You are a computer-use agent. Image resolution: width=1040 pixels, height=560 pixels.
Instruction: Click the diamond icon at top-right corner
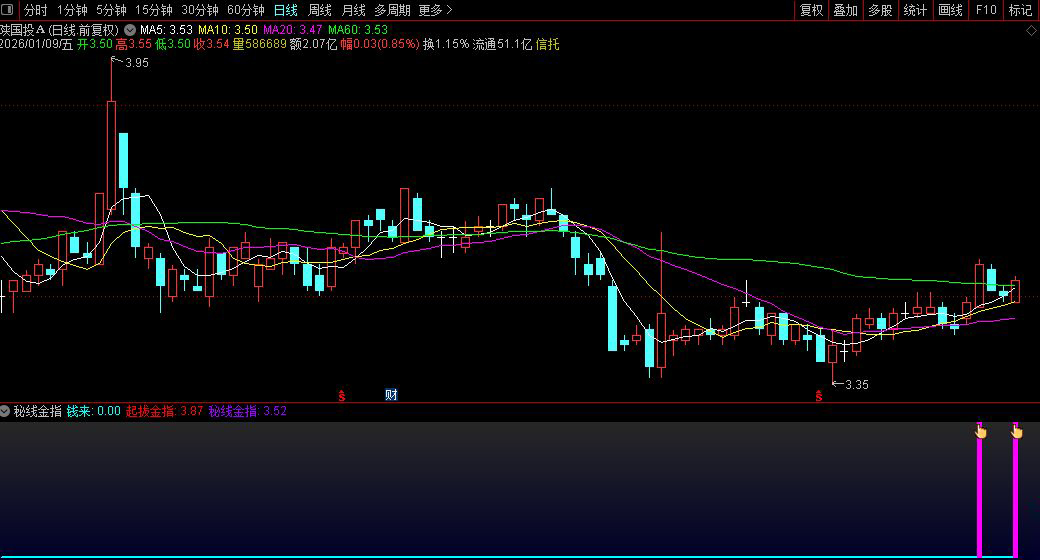(1031, 31)
